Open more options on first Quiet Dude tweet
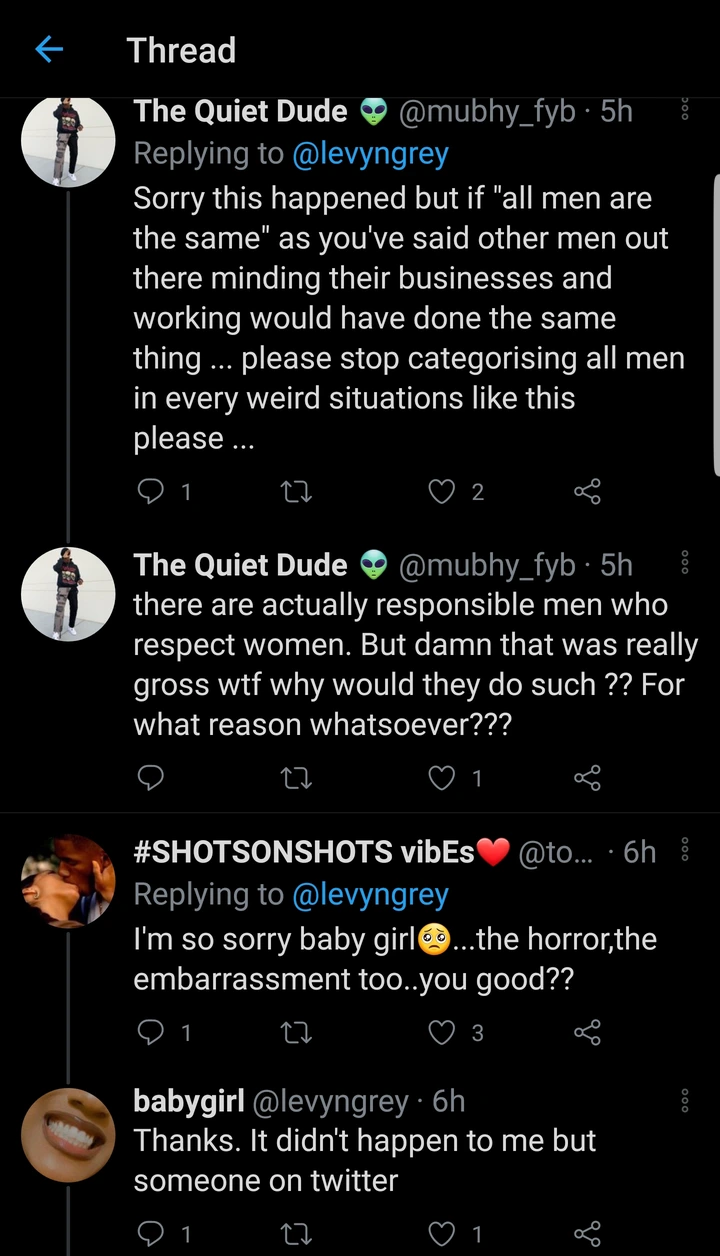Viewport: 720px width, 1256px height. click(685, 111)
